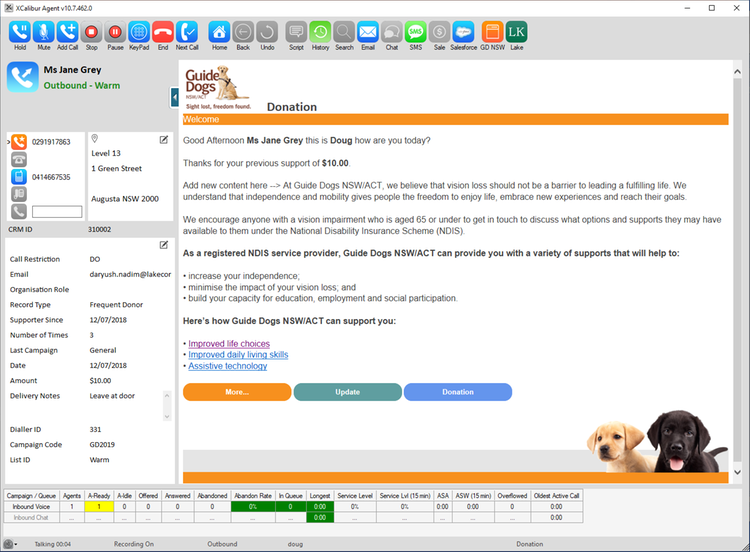Click the Recording On status text
The width and height of the screenshot is (750, 552).
(134, 544)
